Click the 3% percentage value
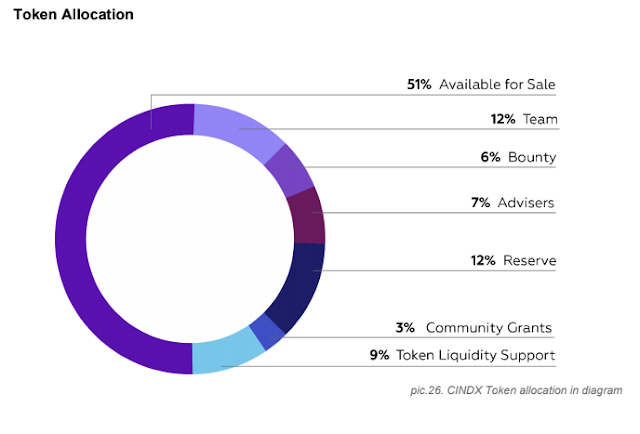Image resolution: width=640 pixels, height=434 pixels. 405,328
